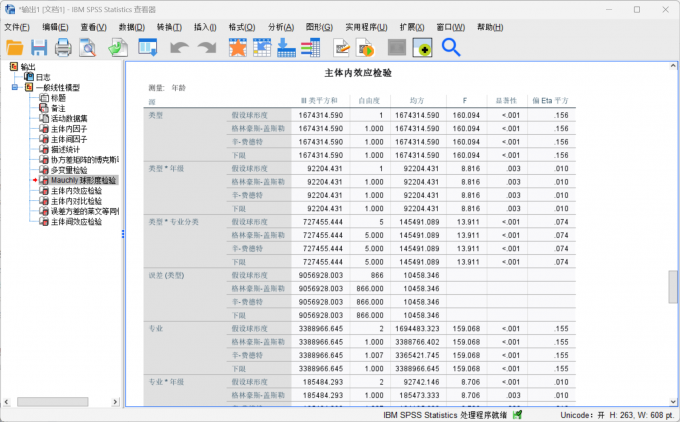Select 主体内因子 in outline
680x422 pixels.
[x=69, y=129]
